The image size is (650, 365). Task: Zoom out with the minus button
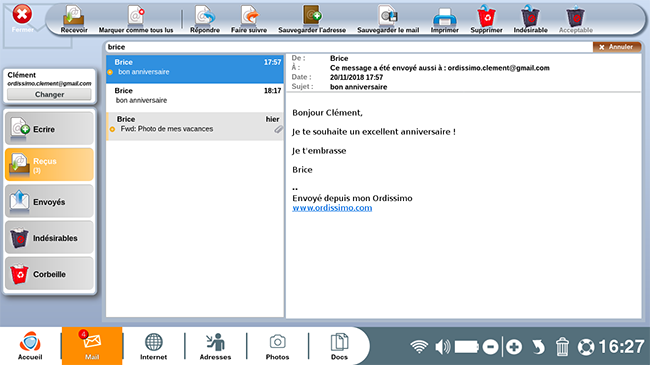(x=490, y=347)
